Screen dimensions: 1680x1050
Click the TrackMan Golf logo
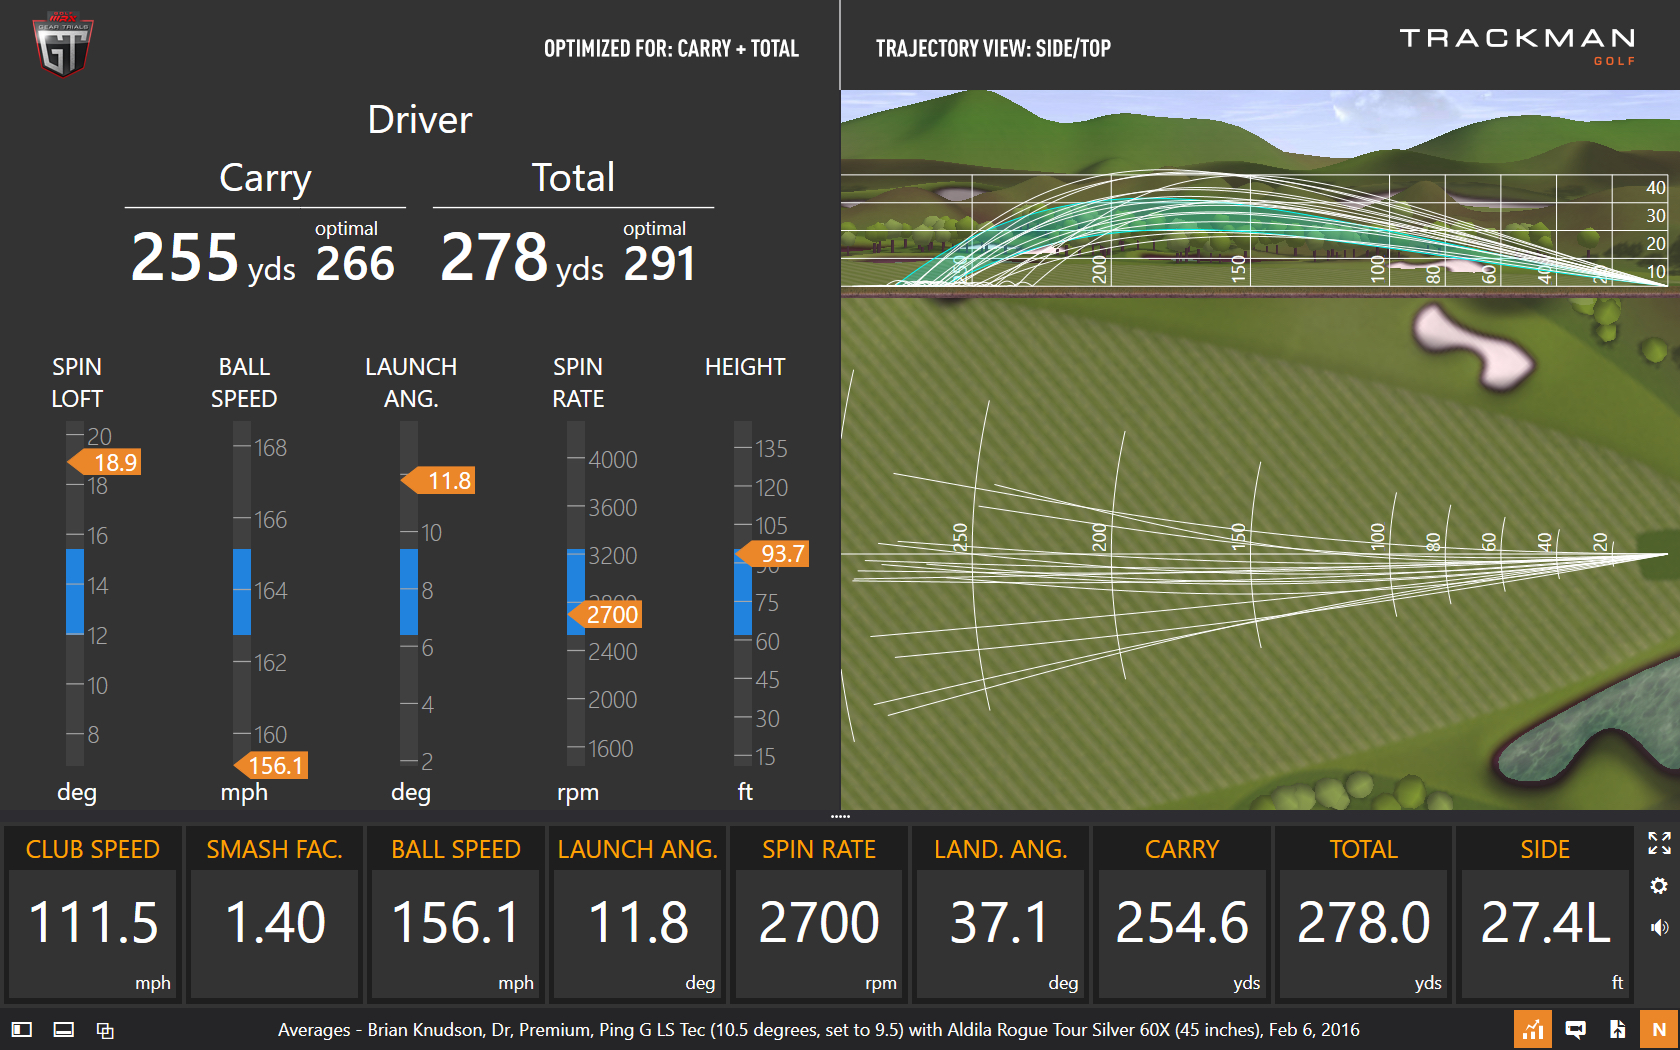[1517, 46]
